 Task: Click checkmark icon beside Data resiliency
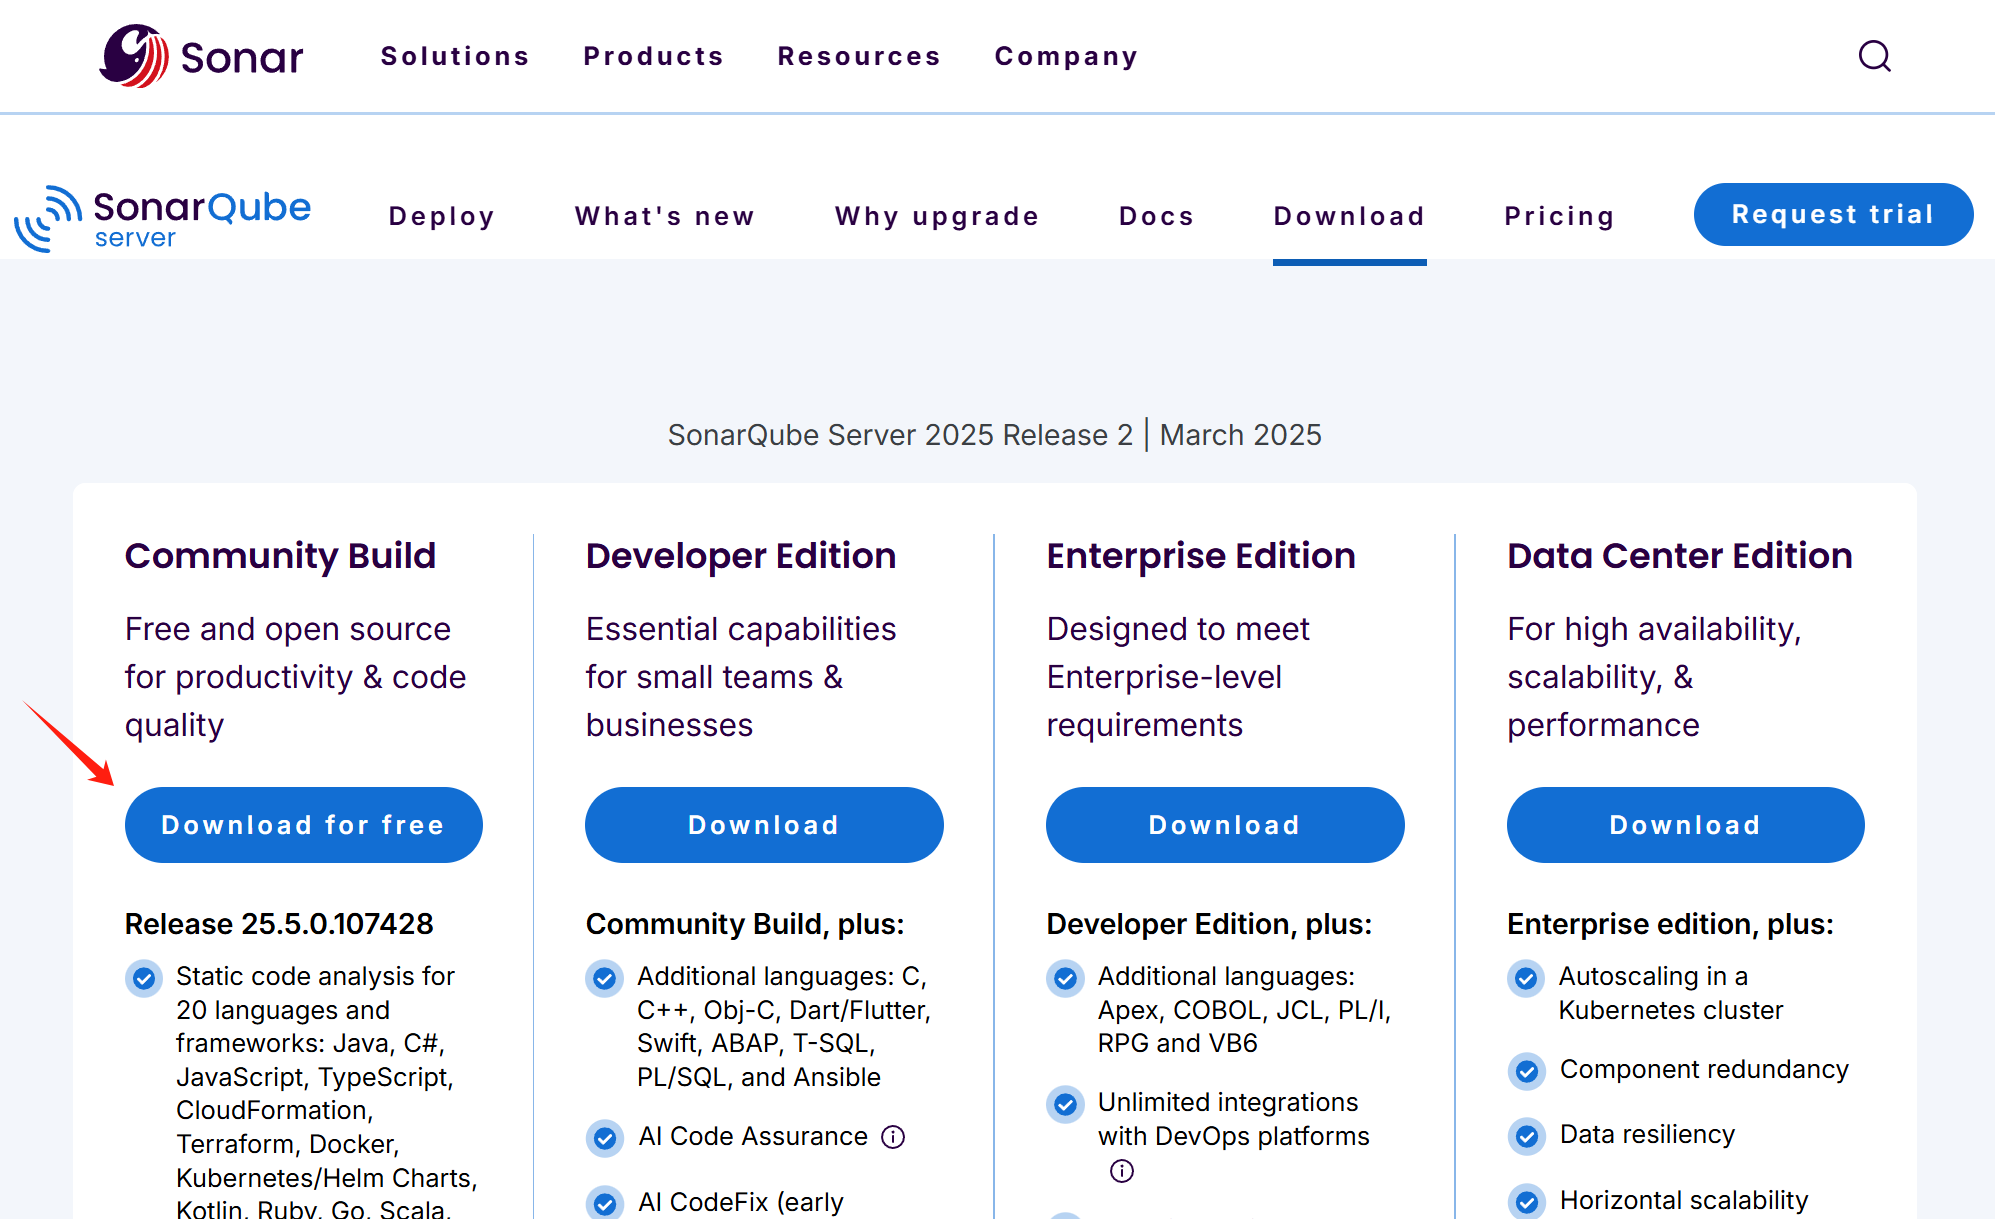click(1526, 1136)
